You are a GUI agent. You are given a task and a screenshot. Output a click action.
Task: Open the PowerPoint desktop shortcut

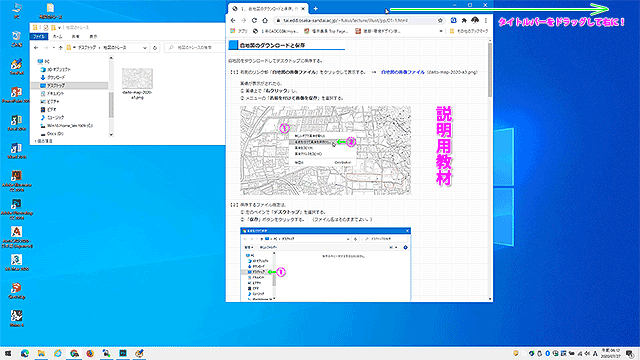16,95
